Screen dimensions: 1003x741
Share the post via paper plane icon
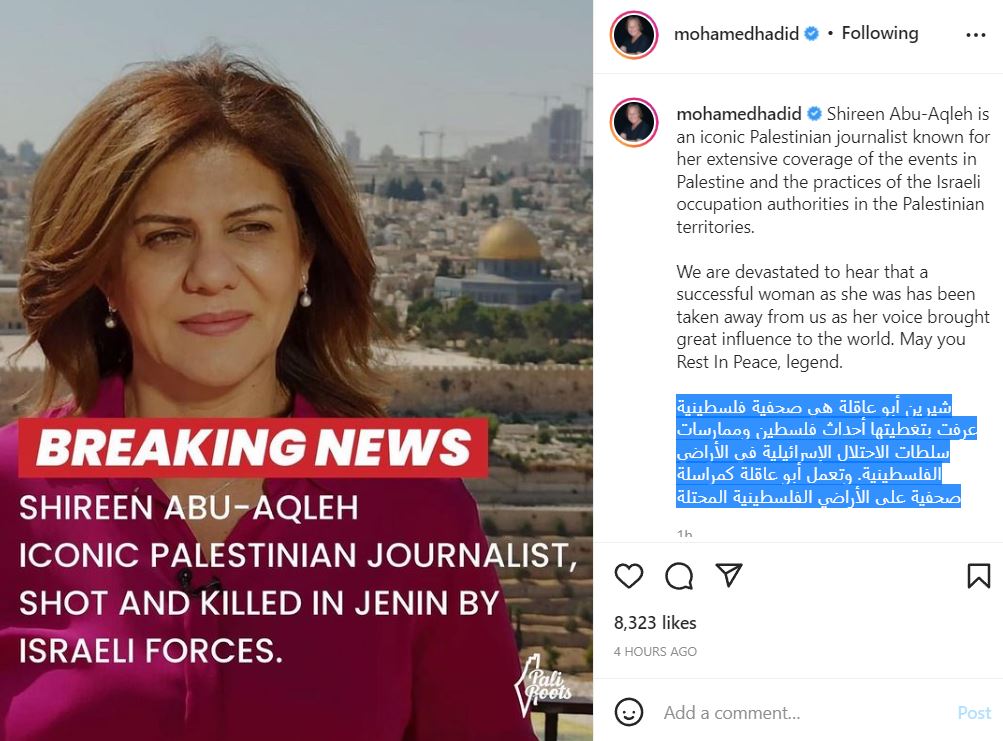point(729,575)
